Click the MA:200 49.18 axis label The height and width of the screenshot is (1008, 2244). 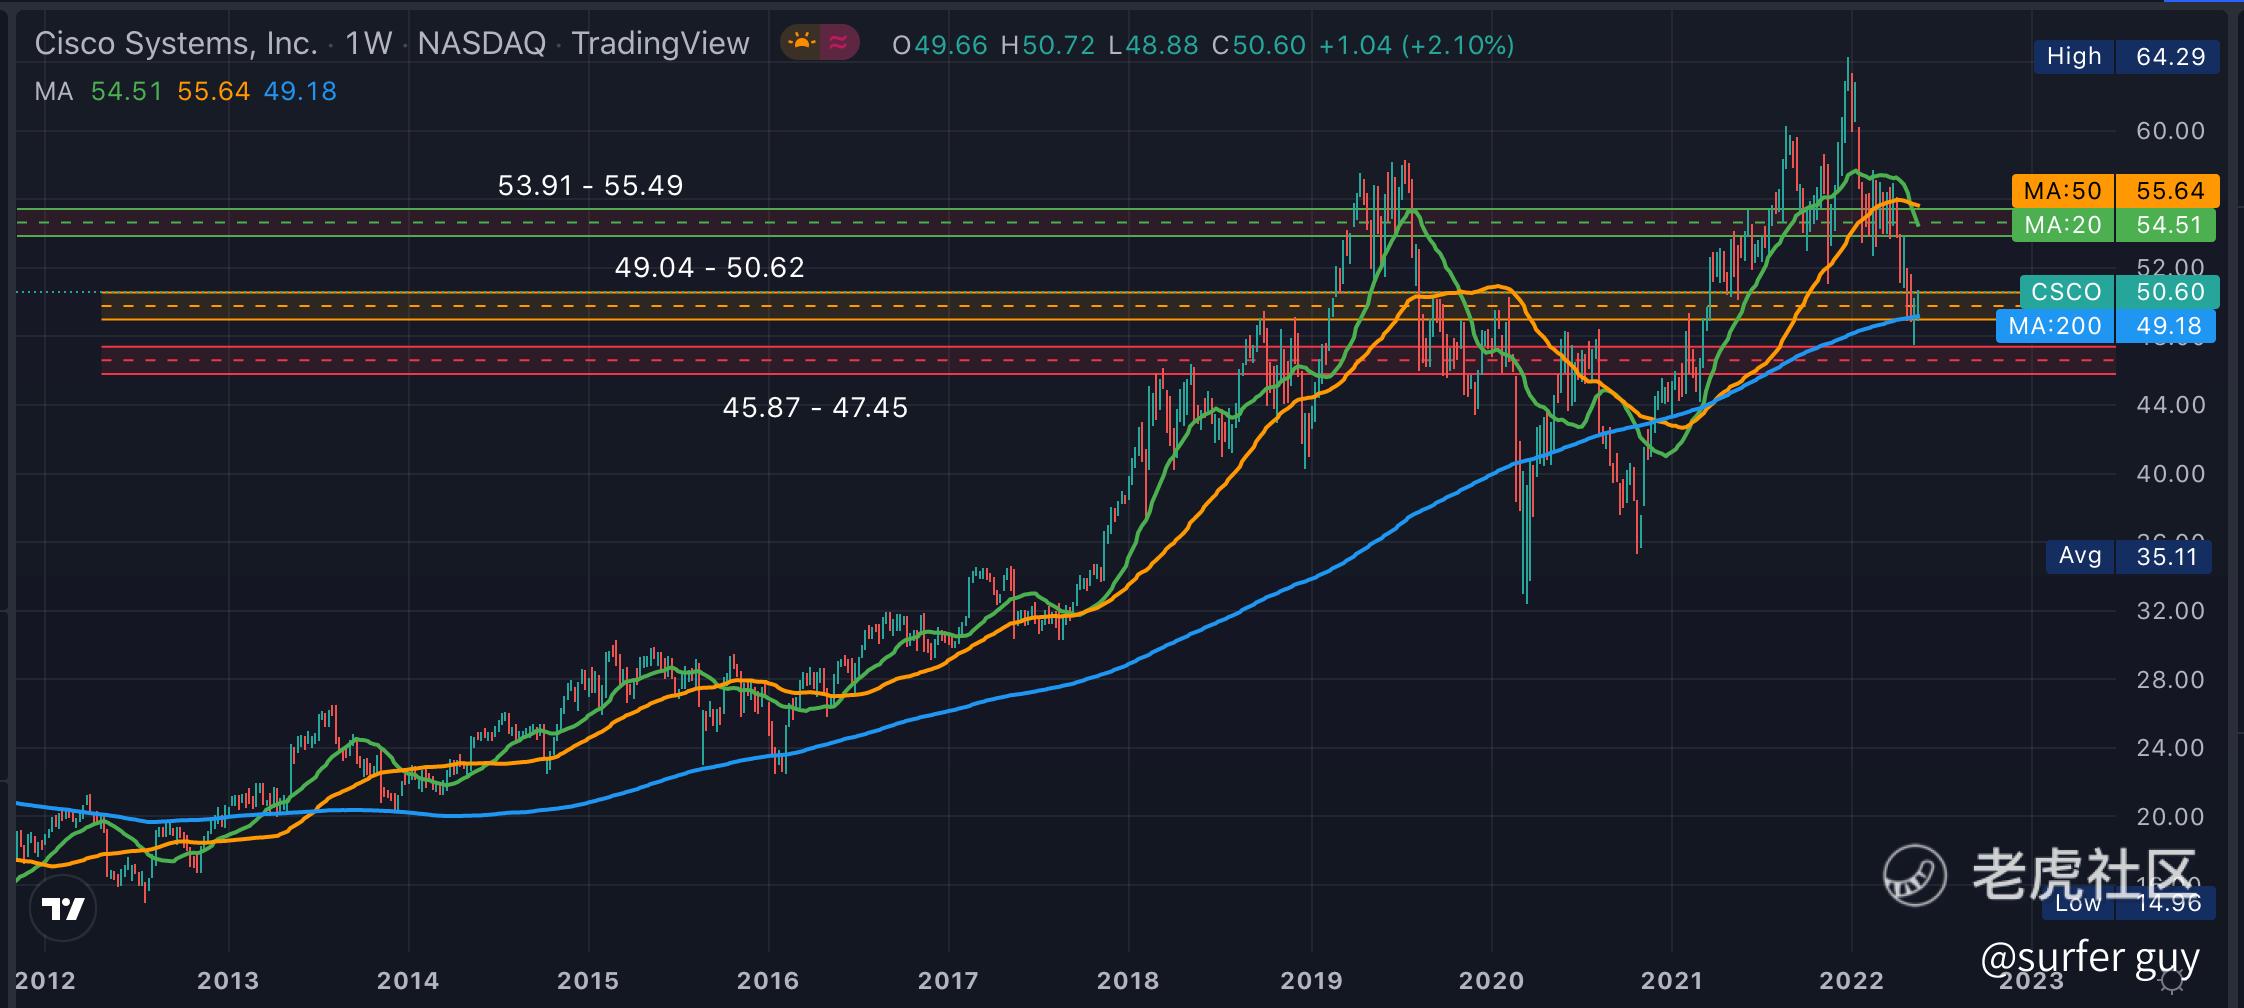coord(2105,326)
